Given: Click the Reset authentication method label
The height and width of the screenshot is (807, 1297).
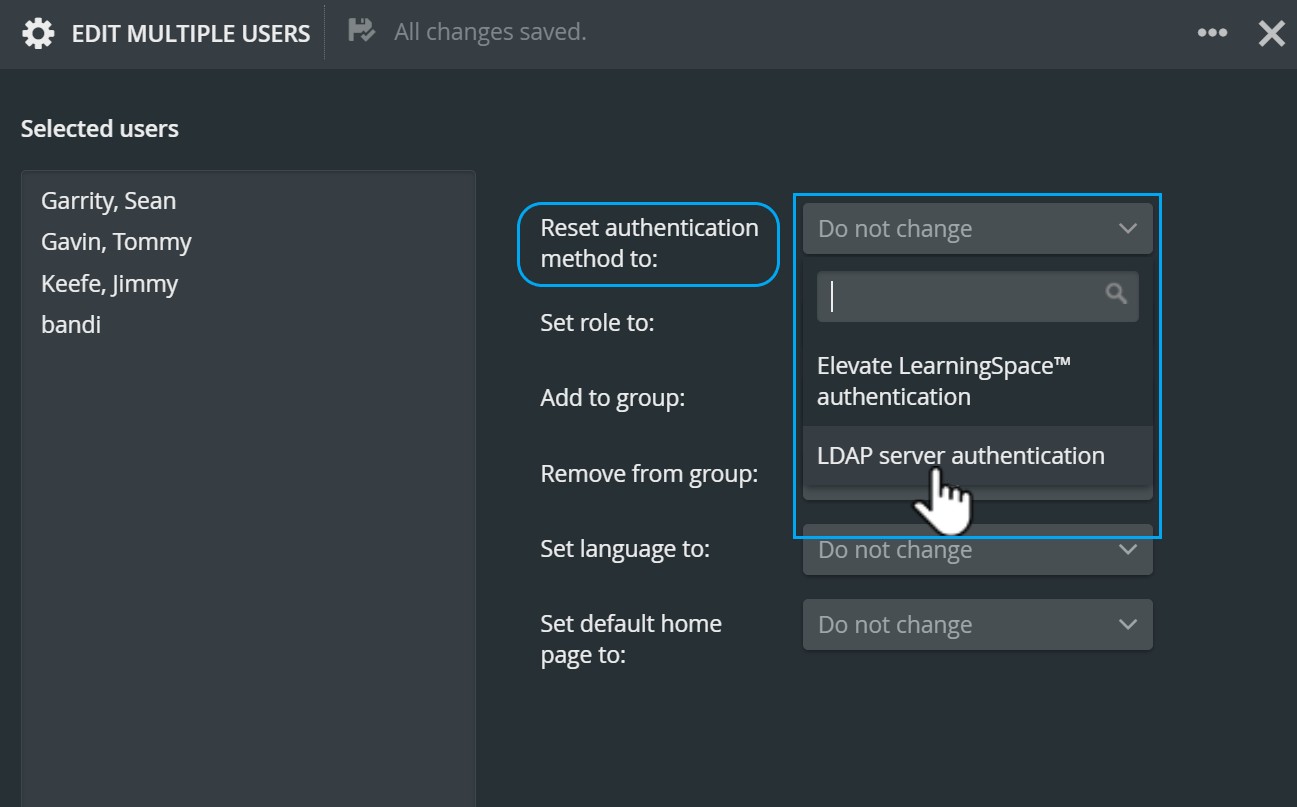Looking at the screenshot, I should click(x=649, y=243).
